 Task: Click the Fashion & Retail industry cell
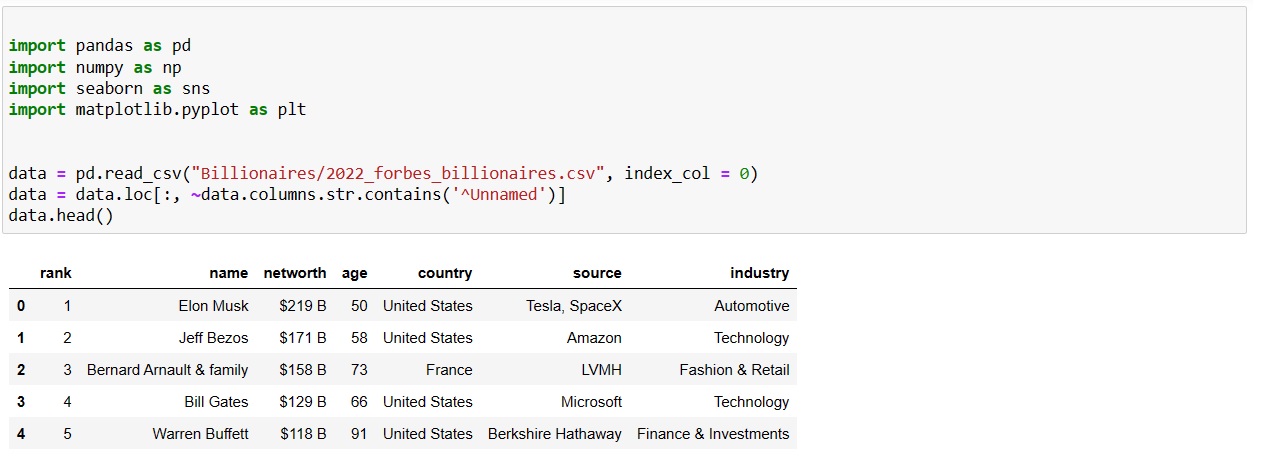(x=735, y=370)
